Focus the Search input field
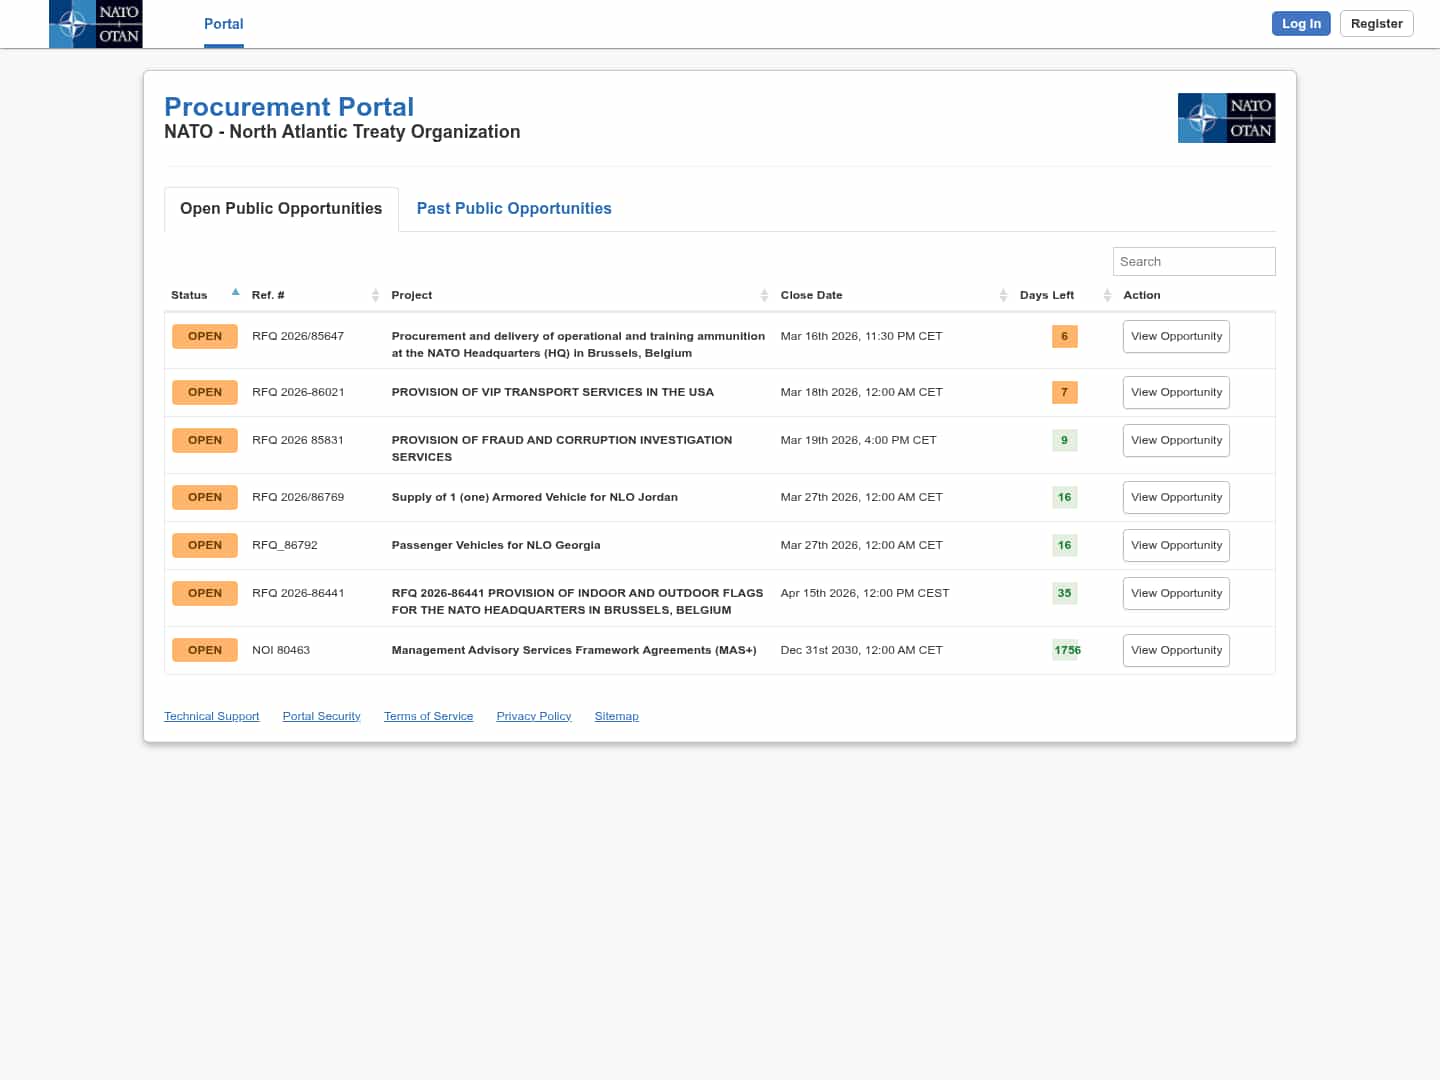1440x1080 pixels. coord(1193,262)
